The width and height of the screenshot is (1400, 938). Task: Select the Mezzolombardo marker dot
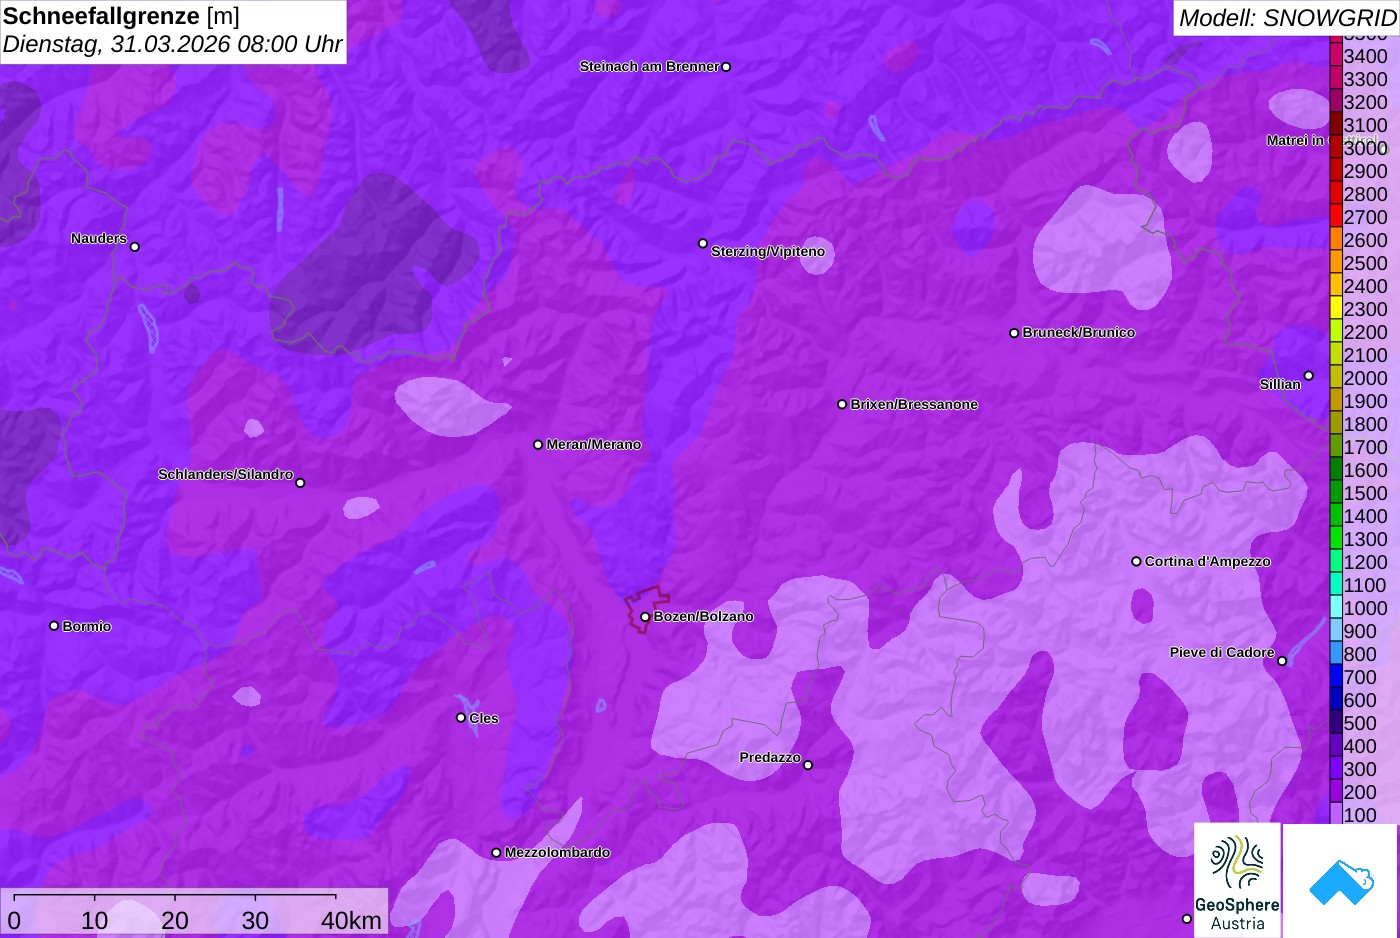tap(496, 853)
